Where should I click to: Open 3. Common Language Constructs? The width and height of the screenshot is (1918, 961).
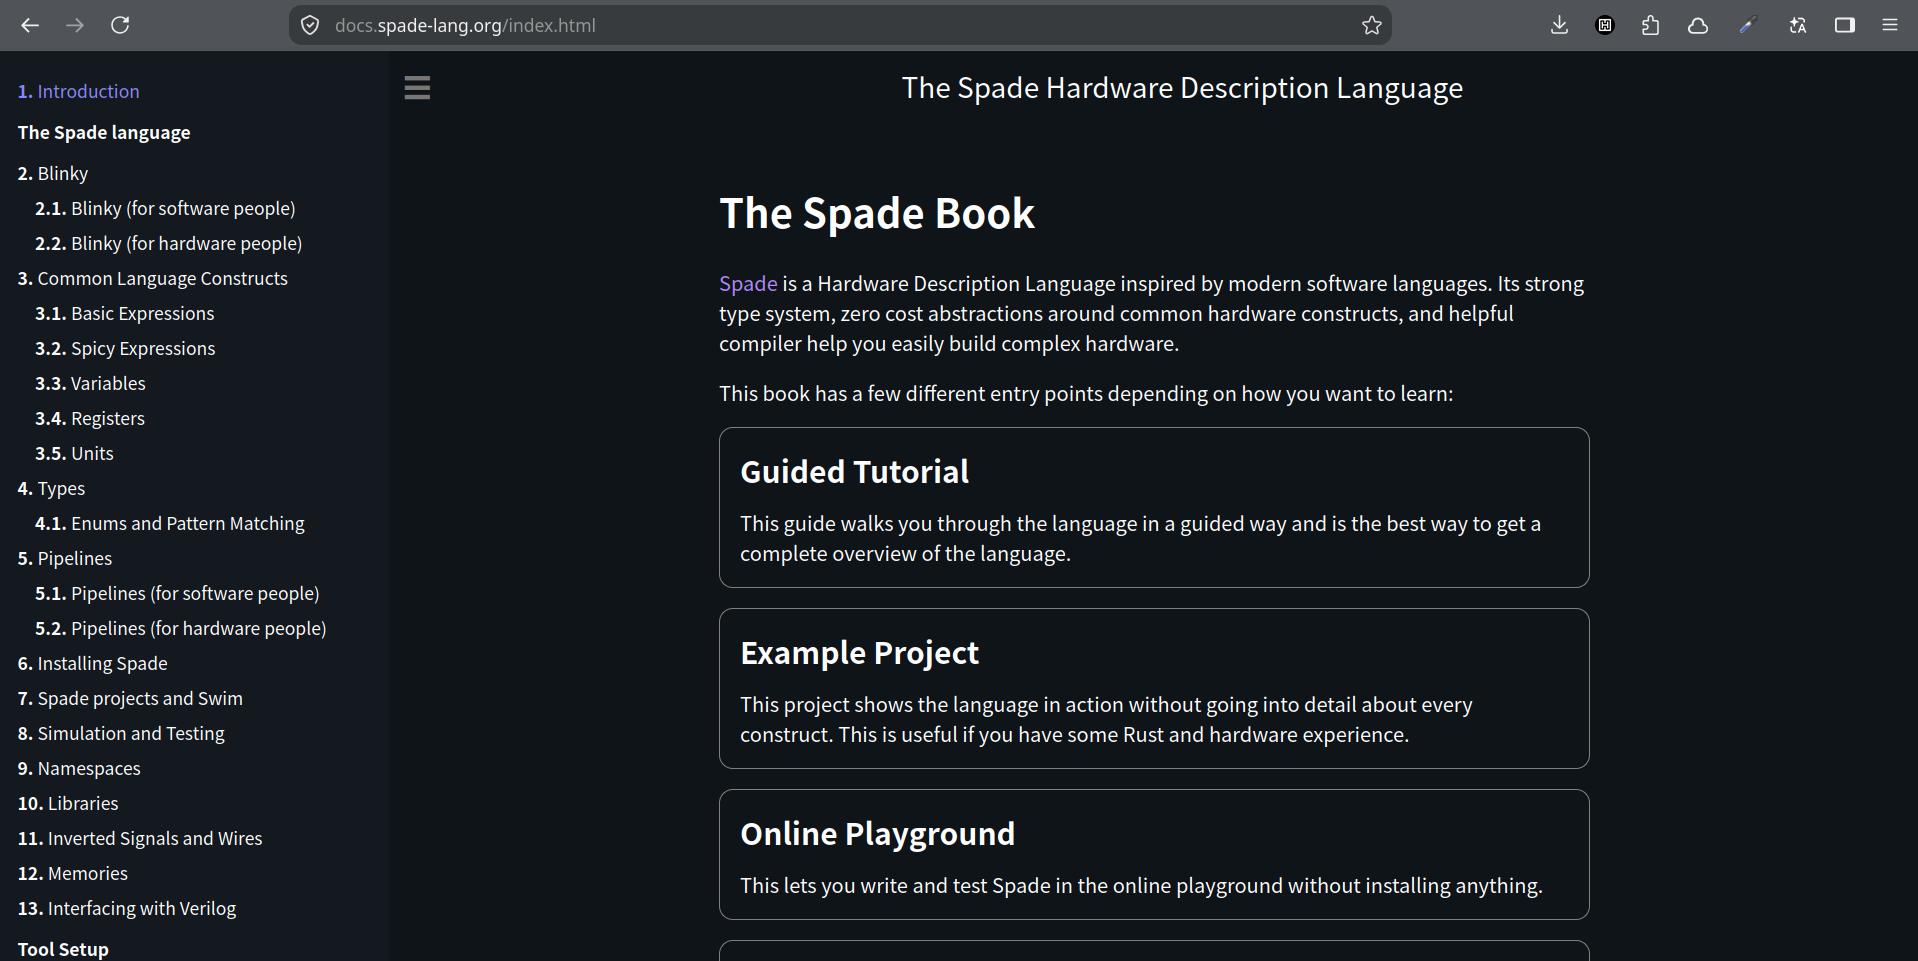[152, 278]
